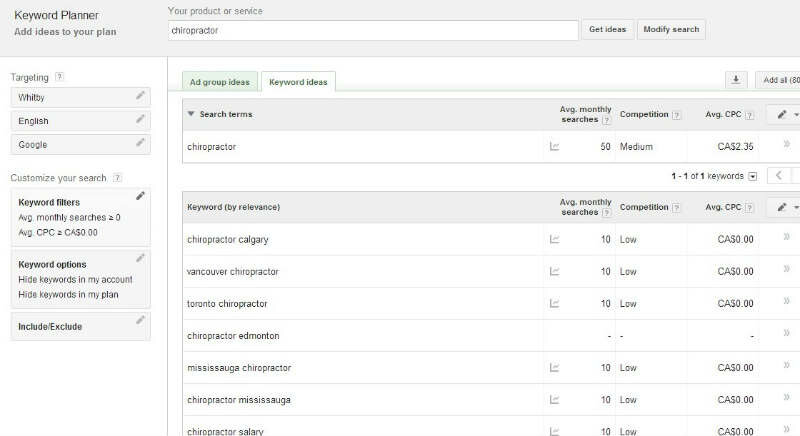The height and width of the screenshot is (436, 800).
Task: Click keyword text chiropractor edmonton
Action: point(233,336)
